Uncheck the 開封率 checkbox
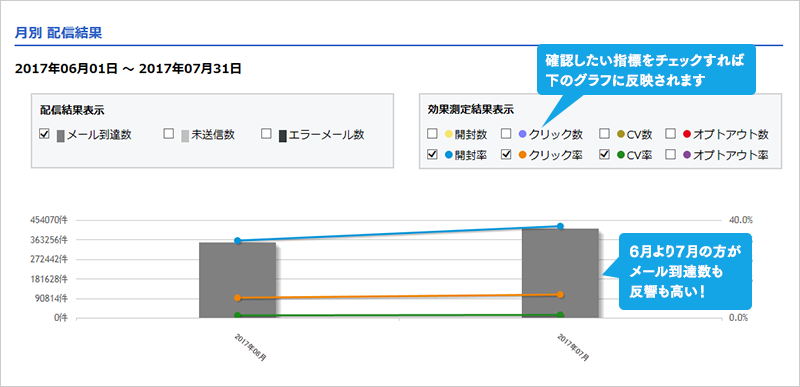 point(432,154)
